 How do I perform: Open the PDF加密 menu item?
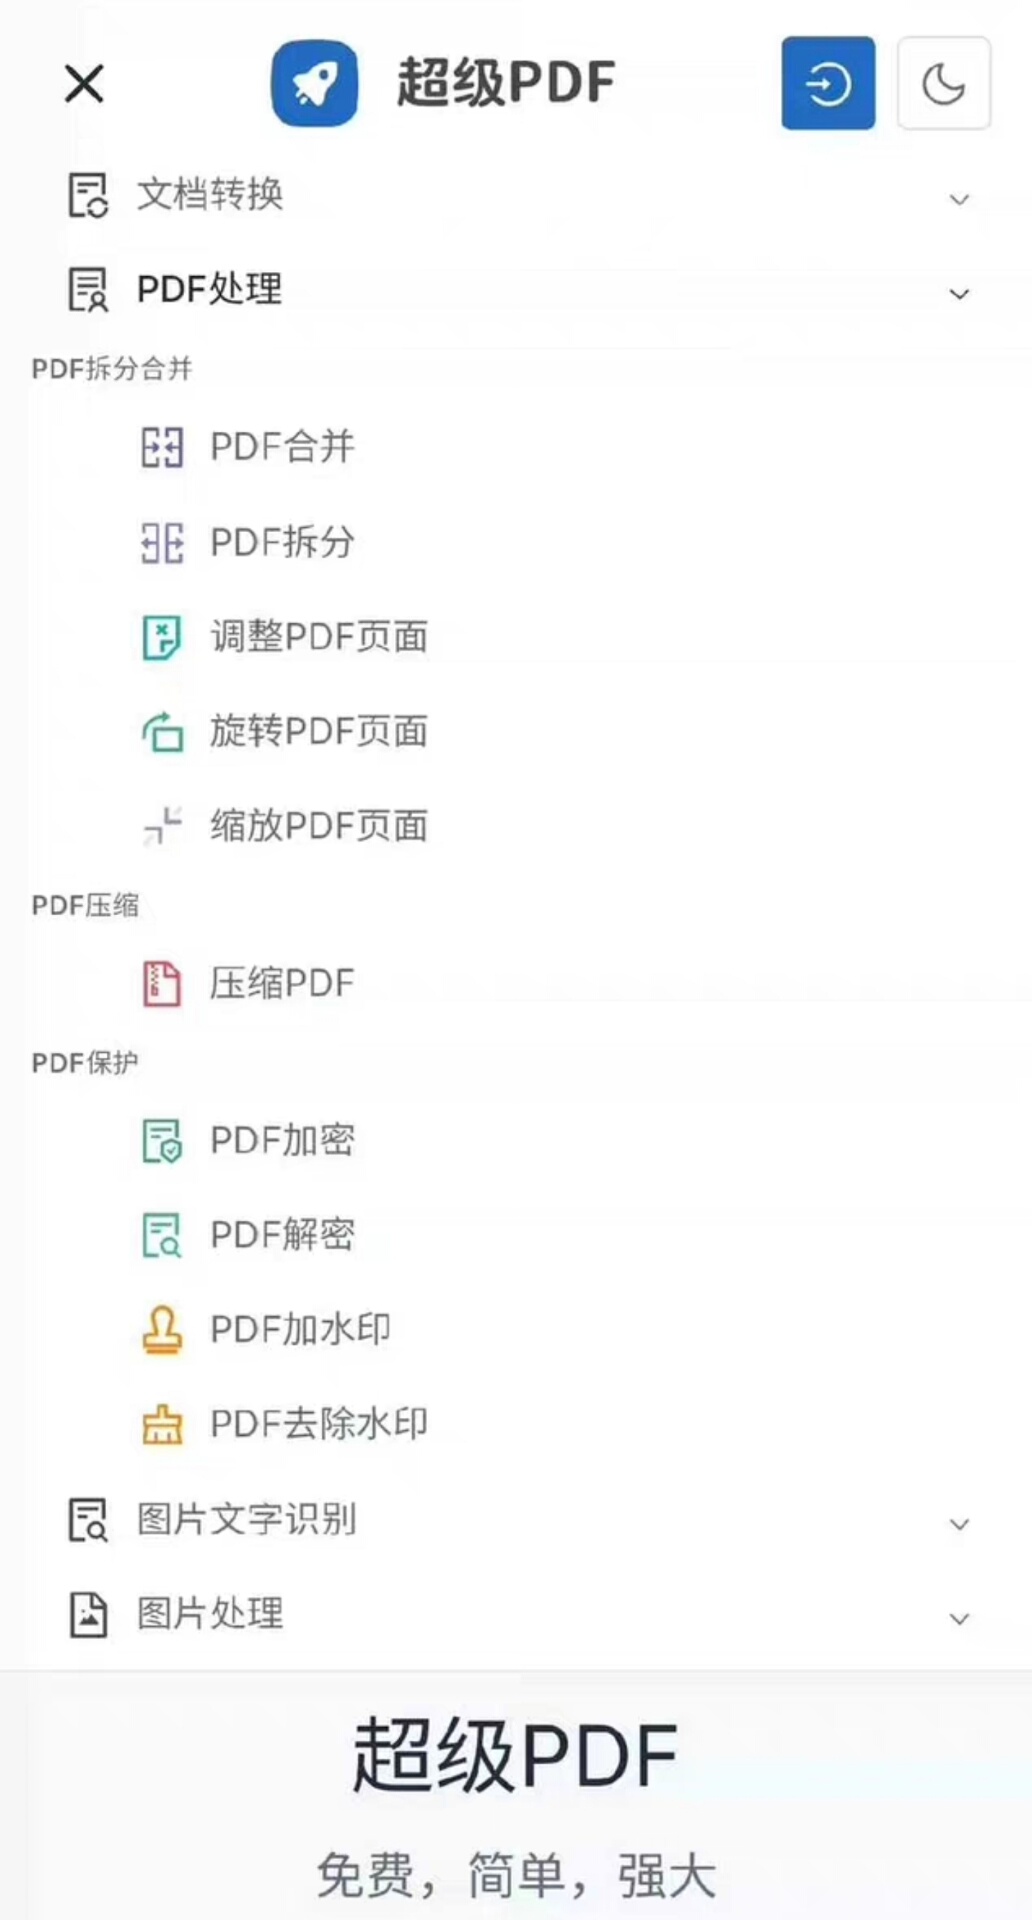(282, 1140)
